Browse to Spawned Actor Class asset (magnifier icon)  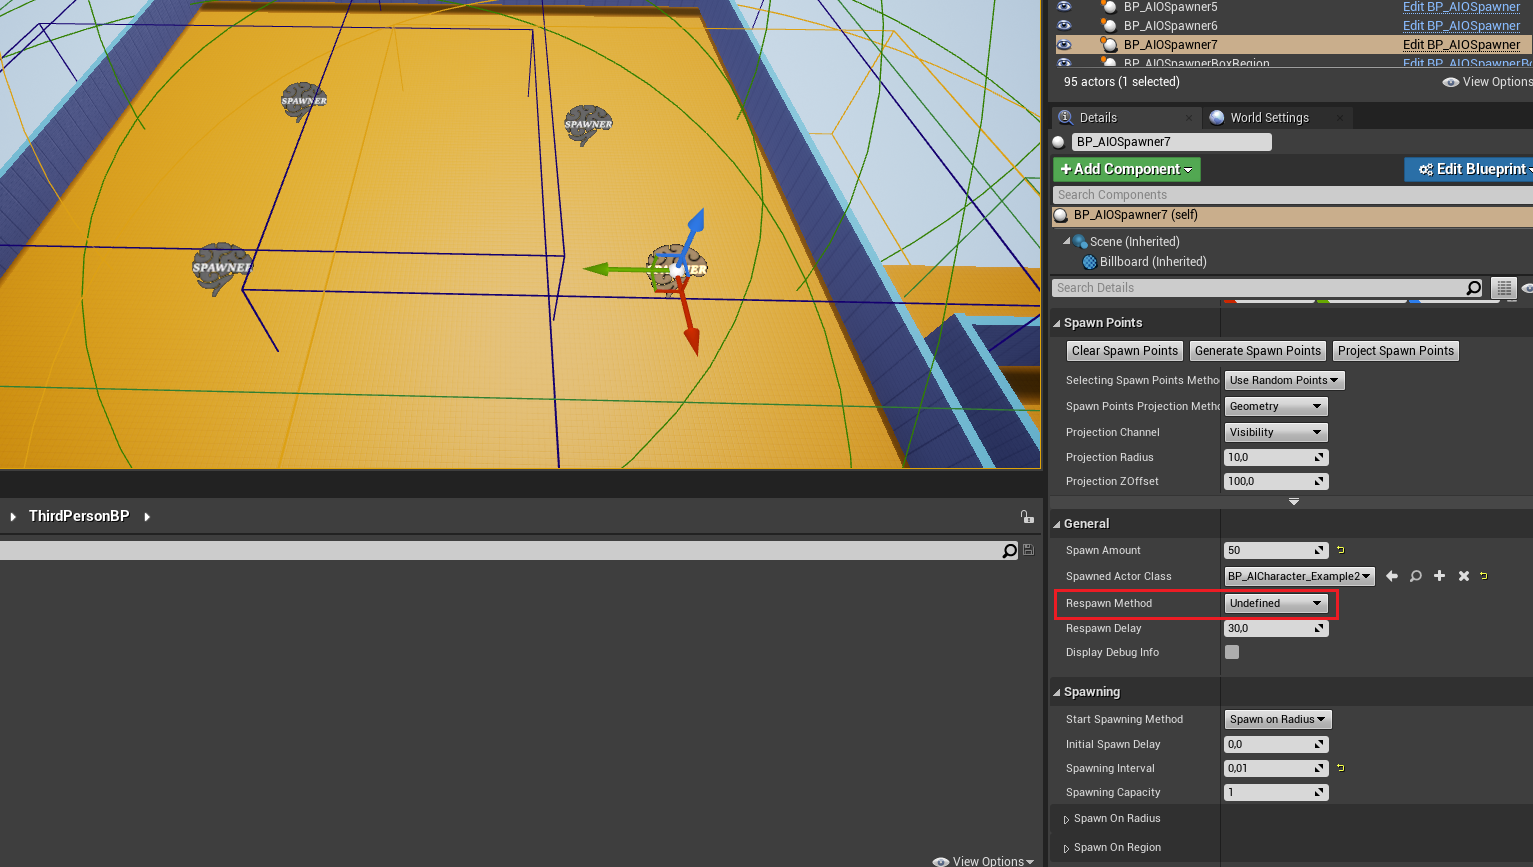(1415, 576)
